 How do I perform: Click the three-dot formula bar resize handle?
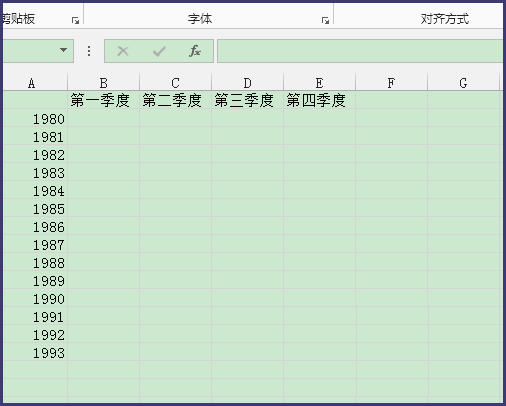coord(89,51)
